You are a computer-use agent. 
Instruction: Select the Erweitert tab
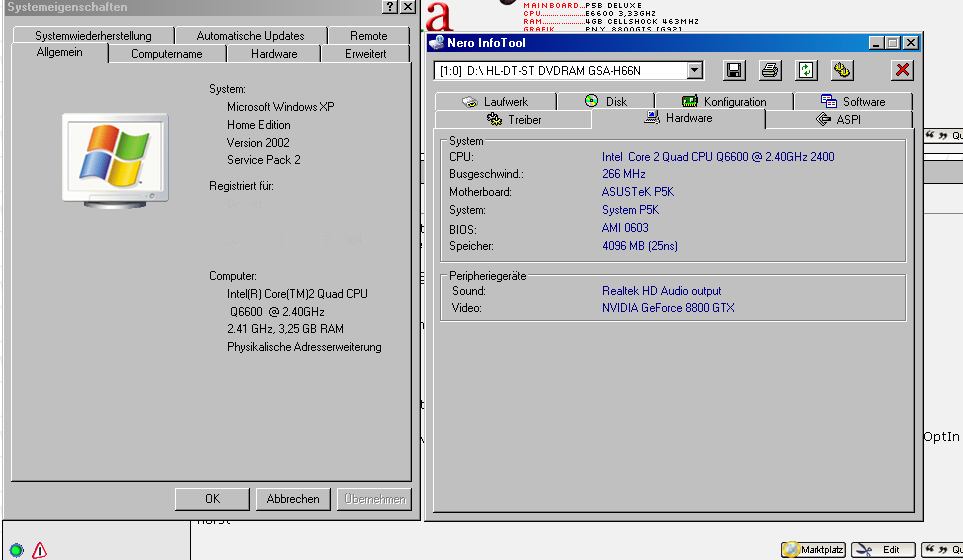[x=365, y=54]
